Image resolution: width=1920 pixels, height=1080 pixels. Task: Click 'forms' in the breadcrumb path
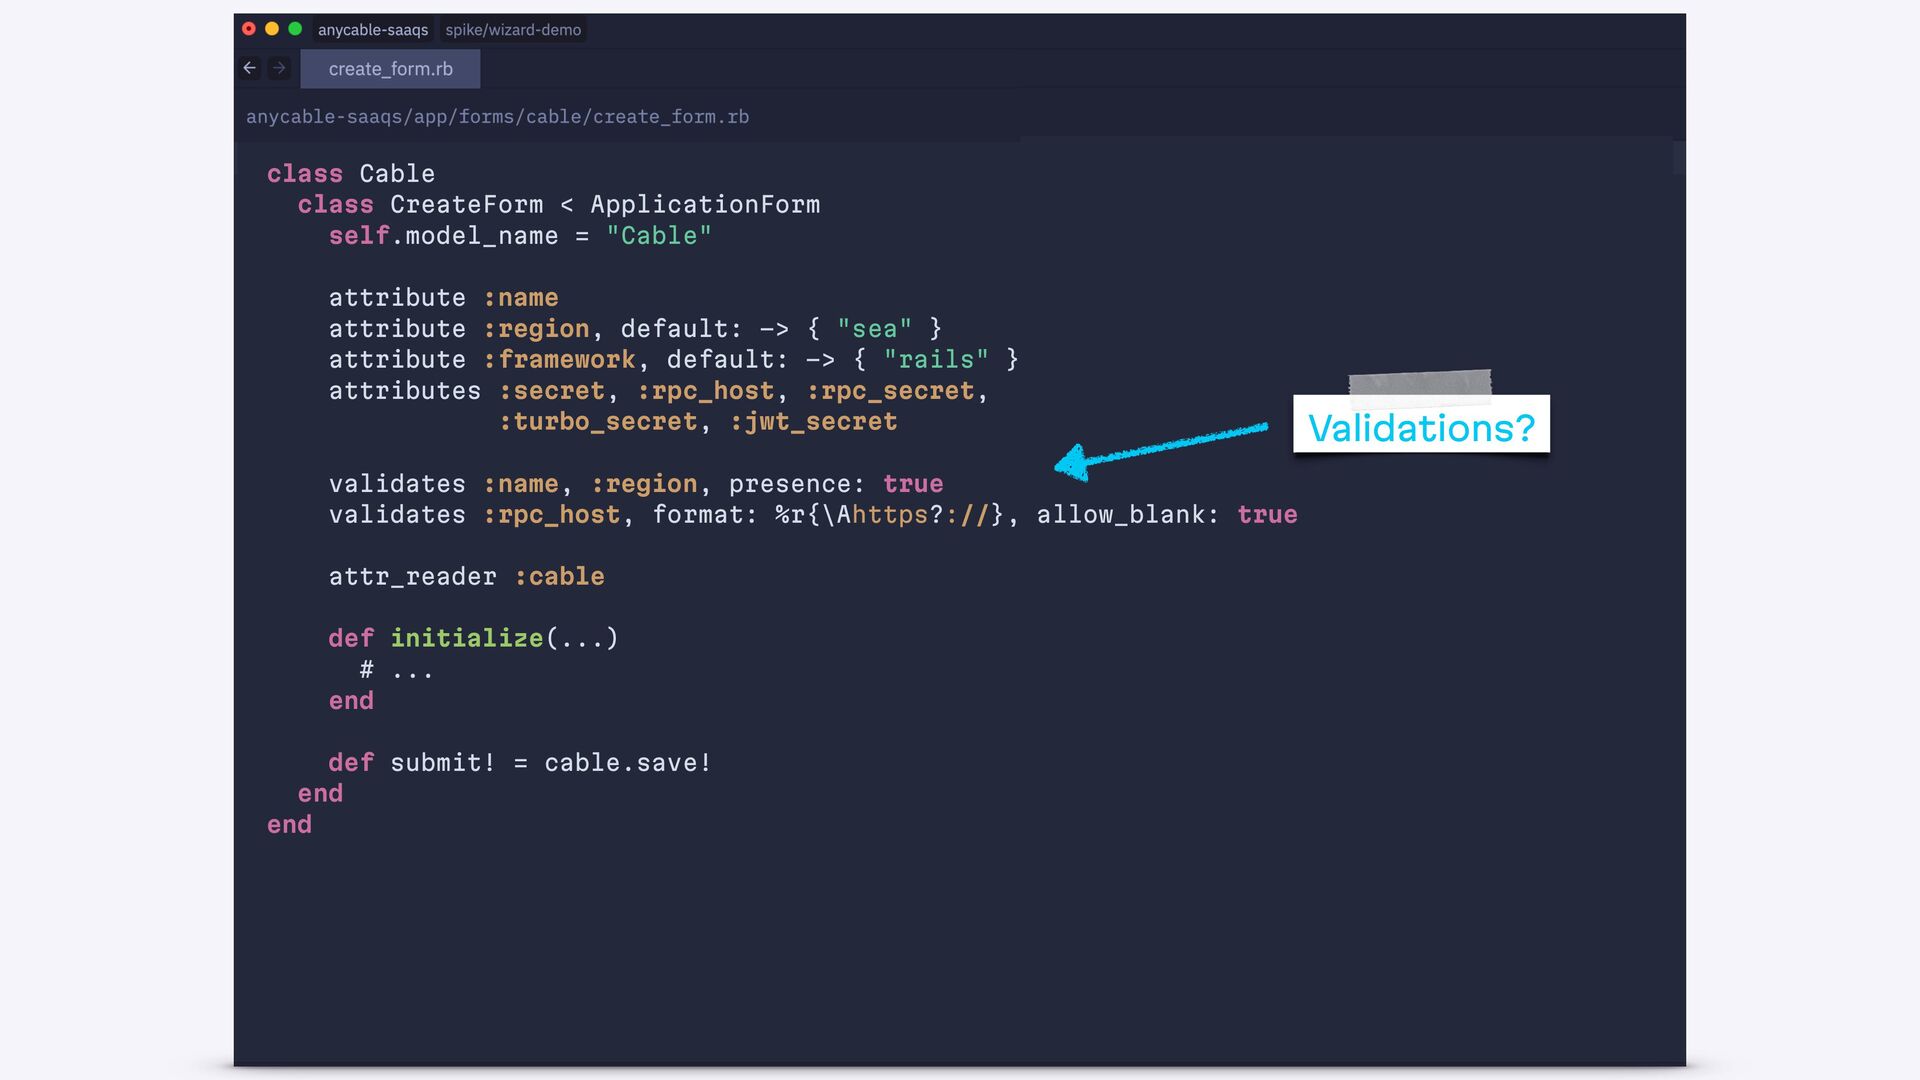486,117
